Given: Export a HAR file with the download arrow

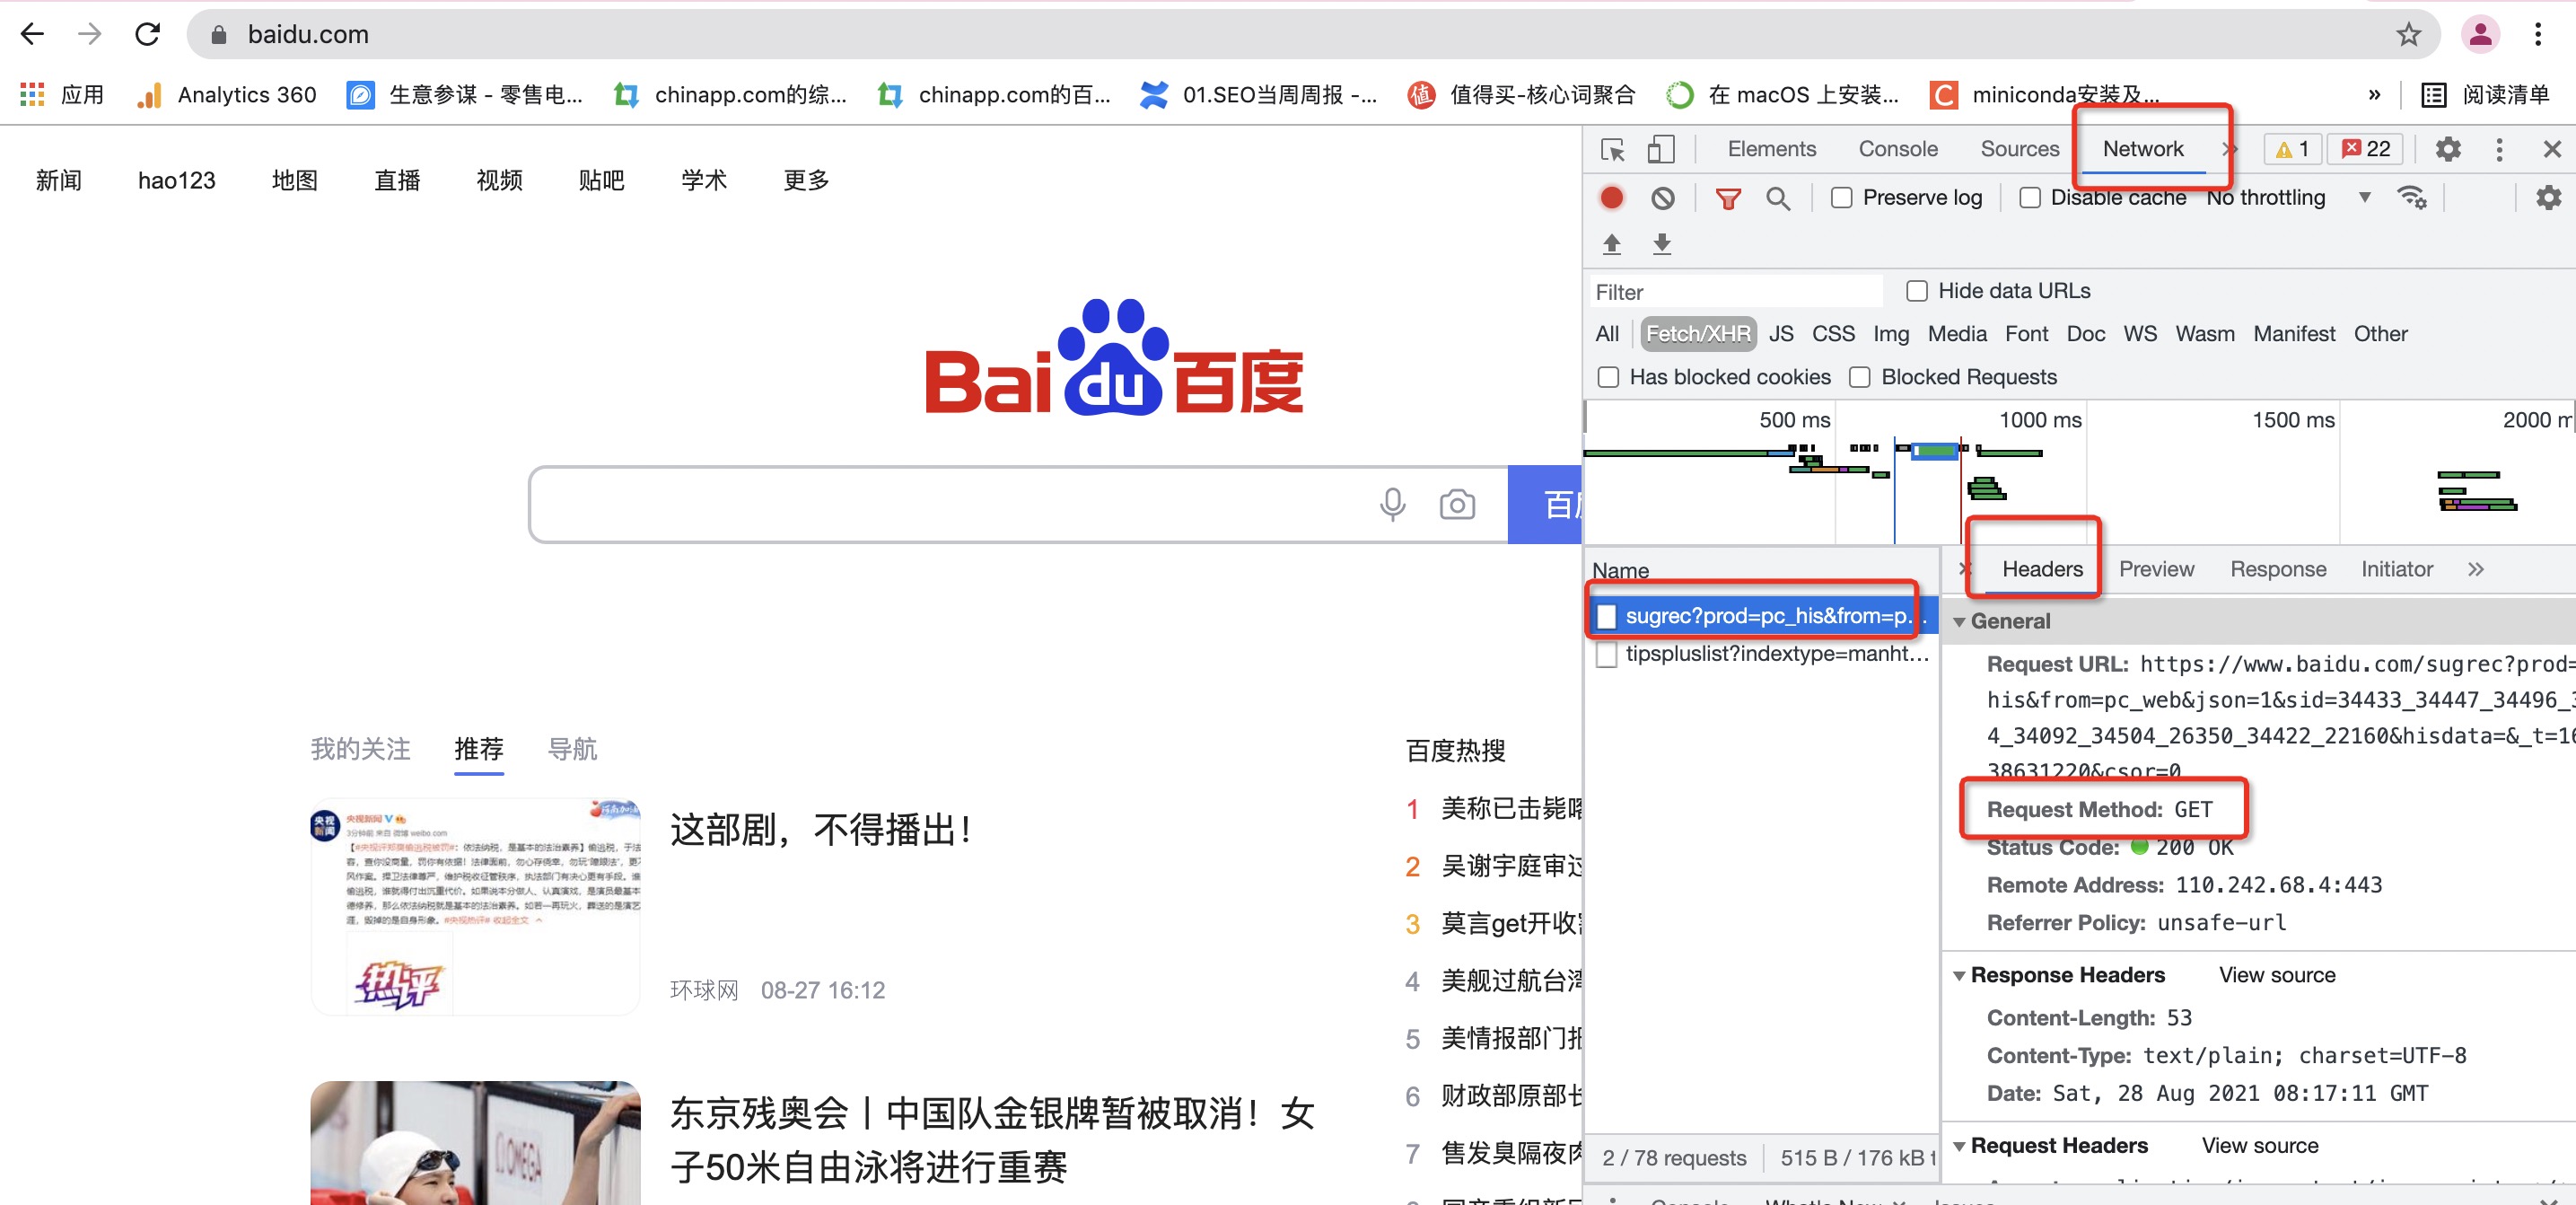Looking at the screenshot, I should [1662, 243].
